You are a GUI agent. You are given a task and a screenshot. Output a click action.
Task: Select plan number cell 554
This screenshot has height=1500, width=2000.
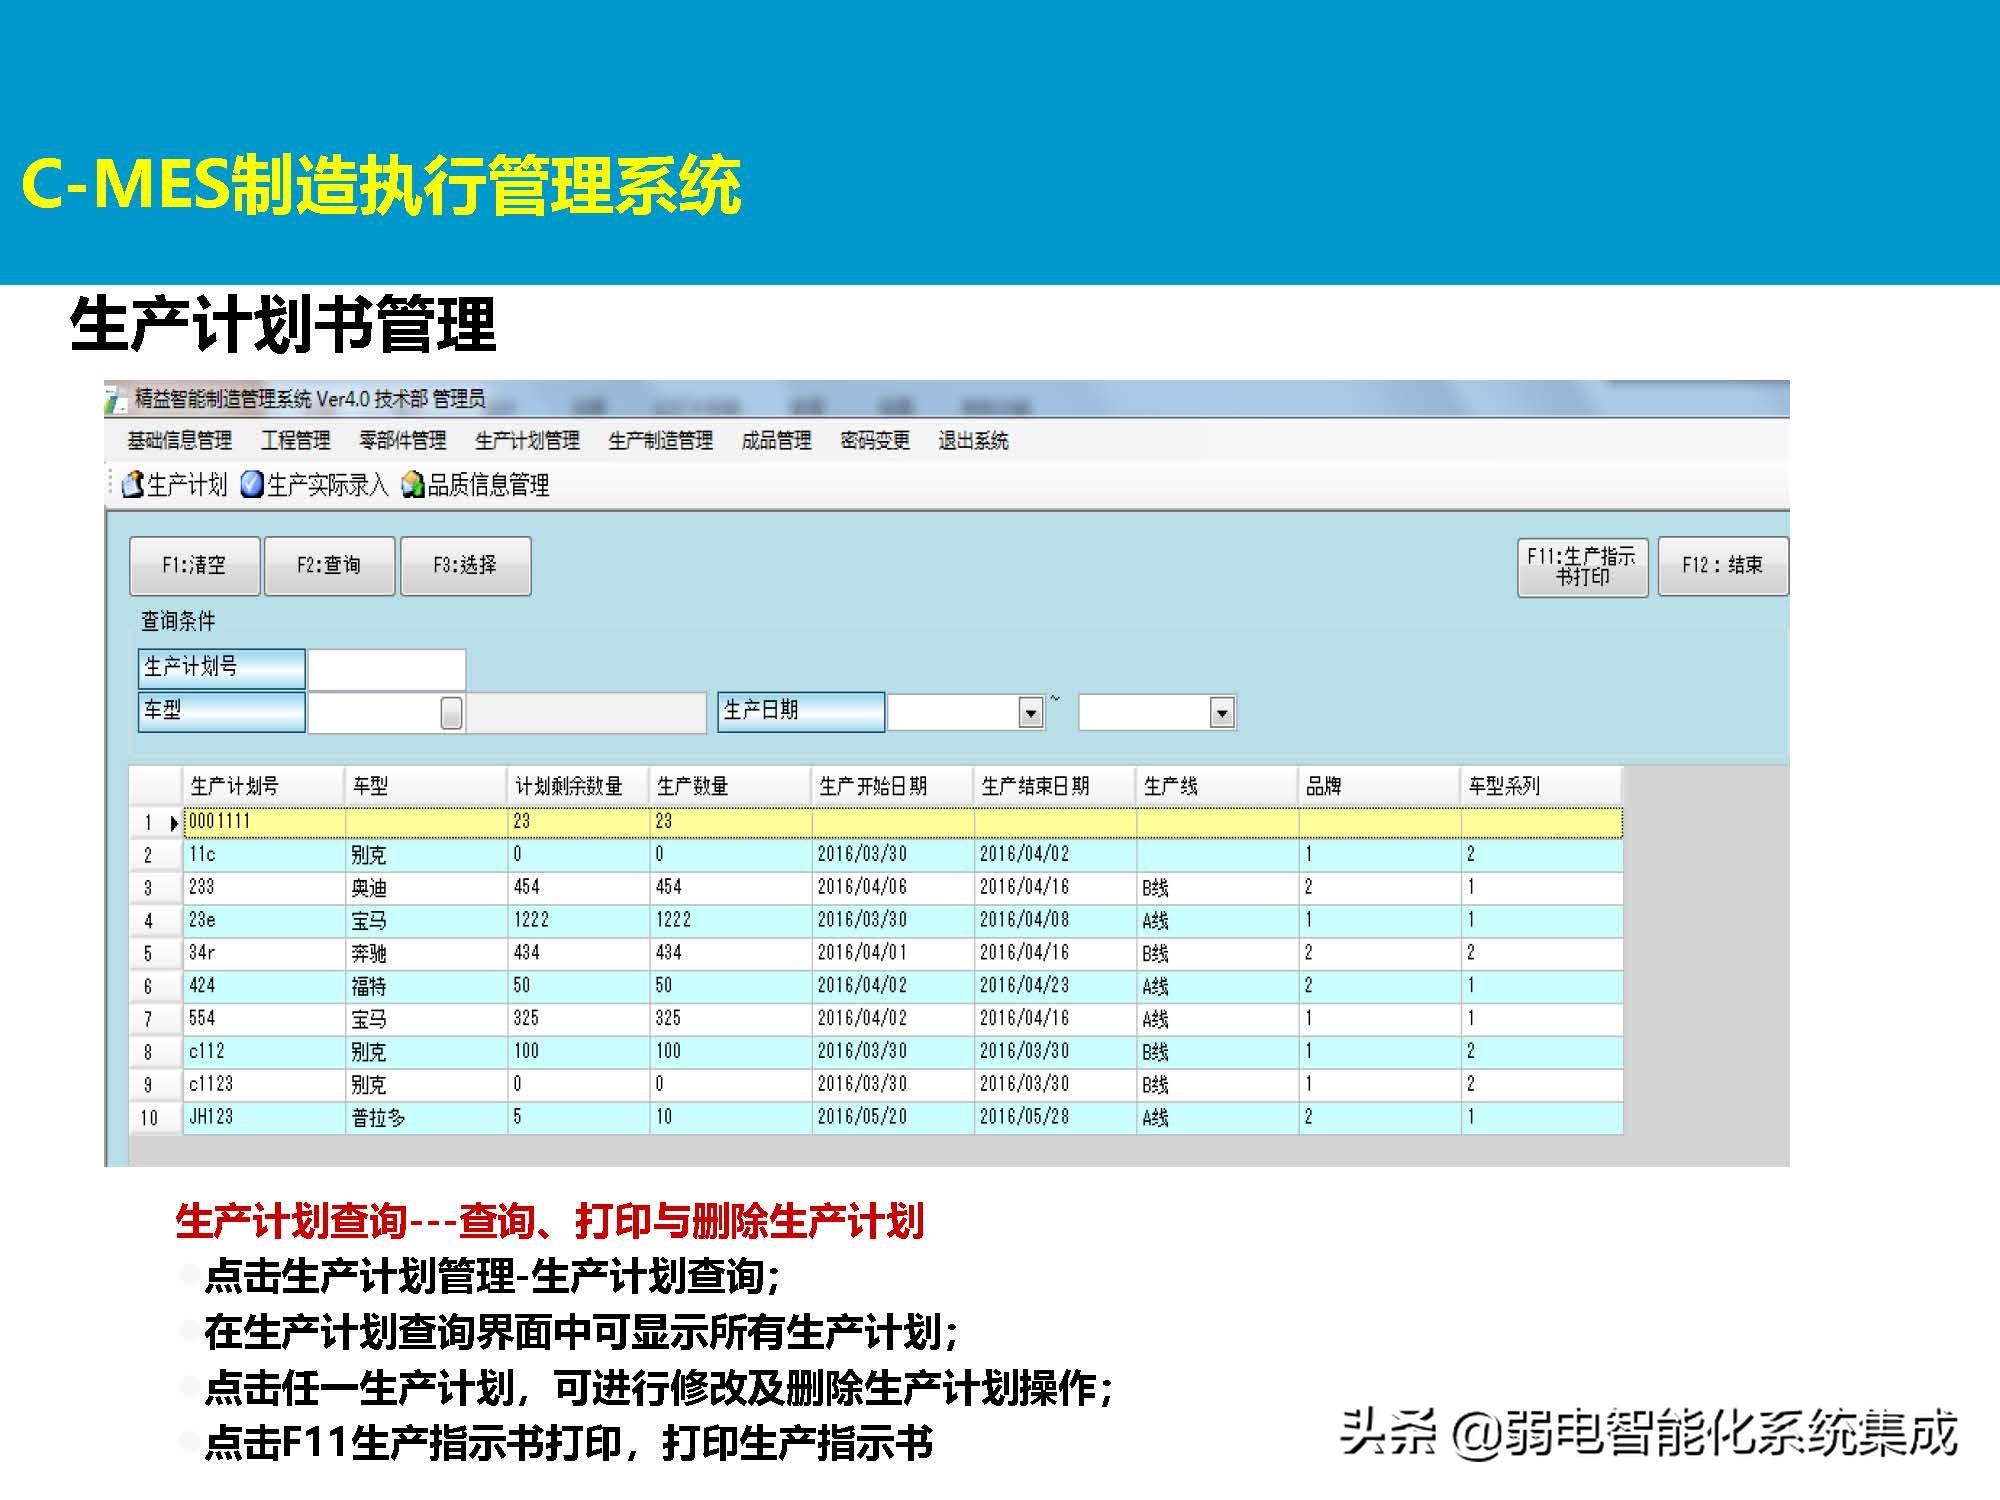[x=264, y=1019]
